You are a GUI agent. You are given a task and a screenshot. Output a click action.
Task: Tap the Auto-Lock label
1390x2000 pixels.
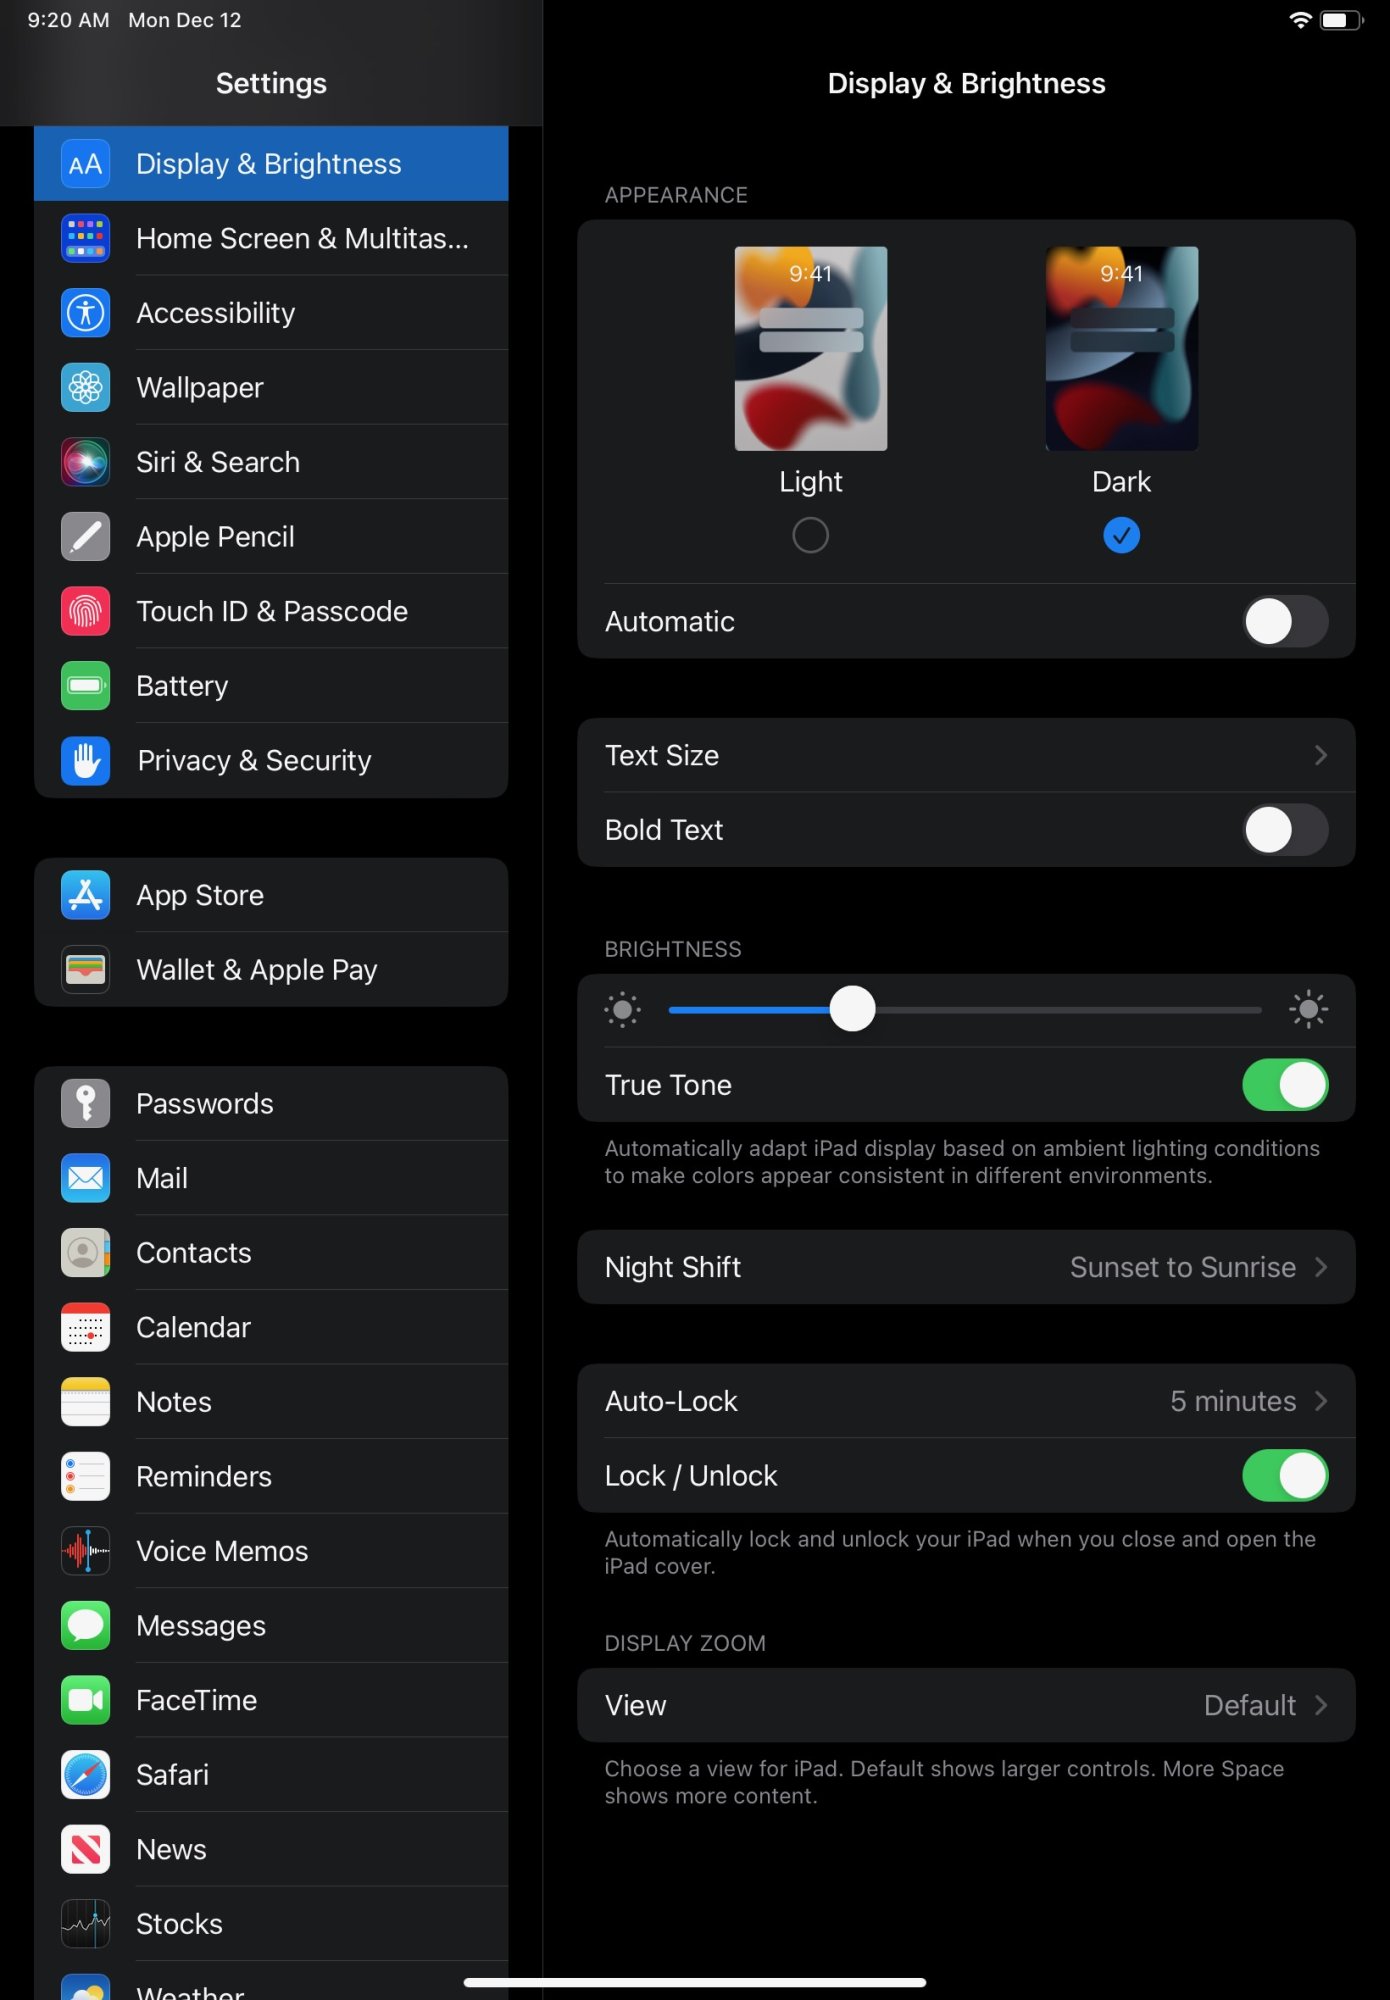tap(671, 1401)
